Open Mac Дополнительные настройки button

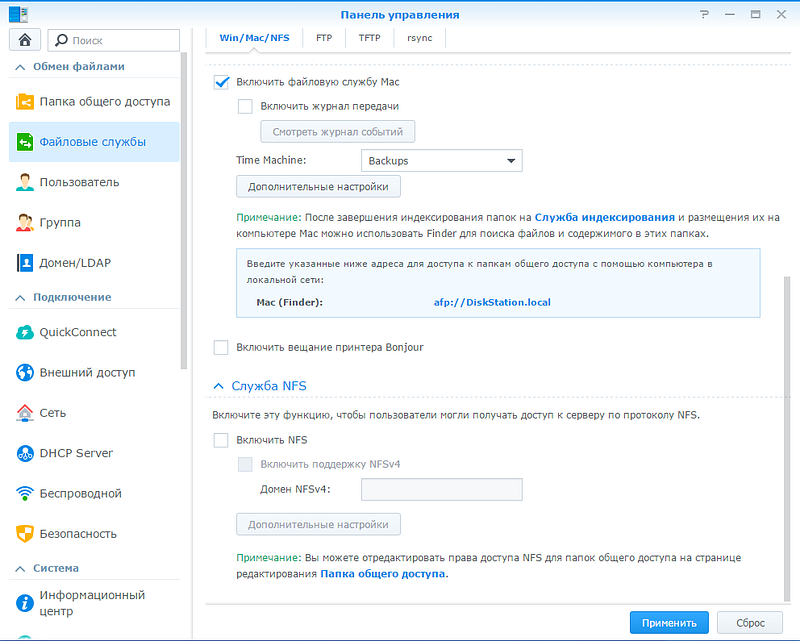[318, 187]
